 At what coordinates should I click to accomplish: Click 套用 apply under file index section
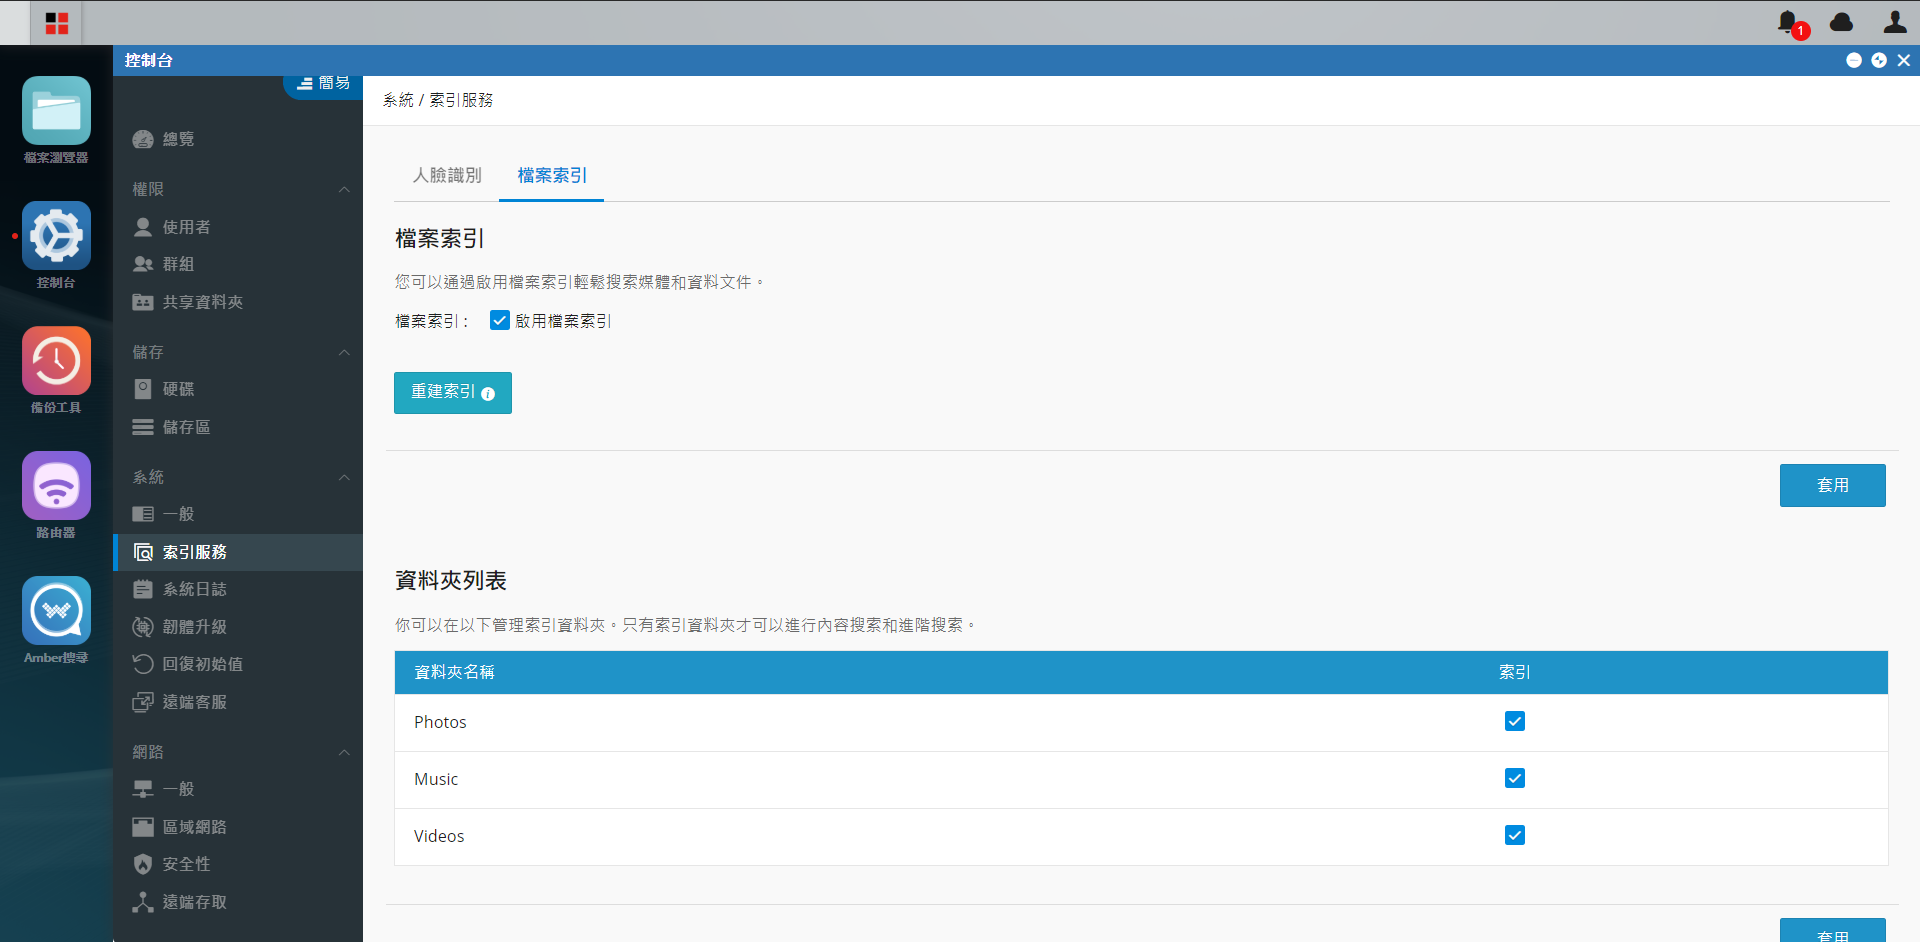[1833, 485]
